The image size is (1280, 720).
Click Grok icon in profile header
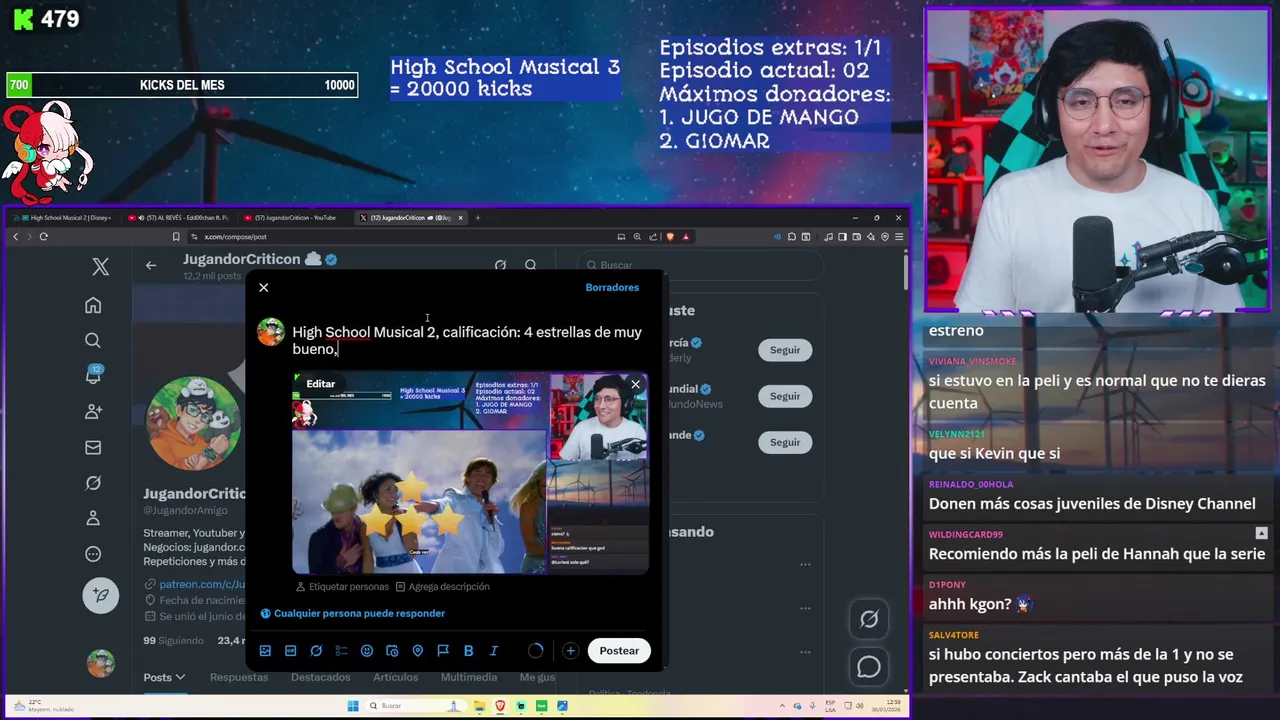[x=500, y=265]
